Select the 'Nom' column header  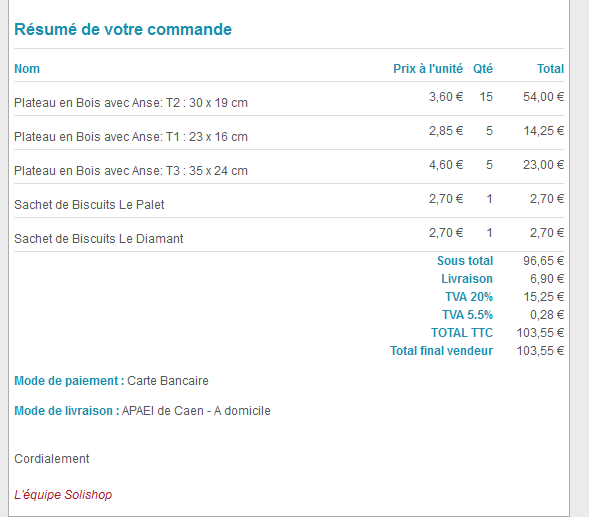[x=27, y=69]
